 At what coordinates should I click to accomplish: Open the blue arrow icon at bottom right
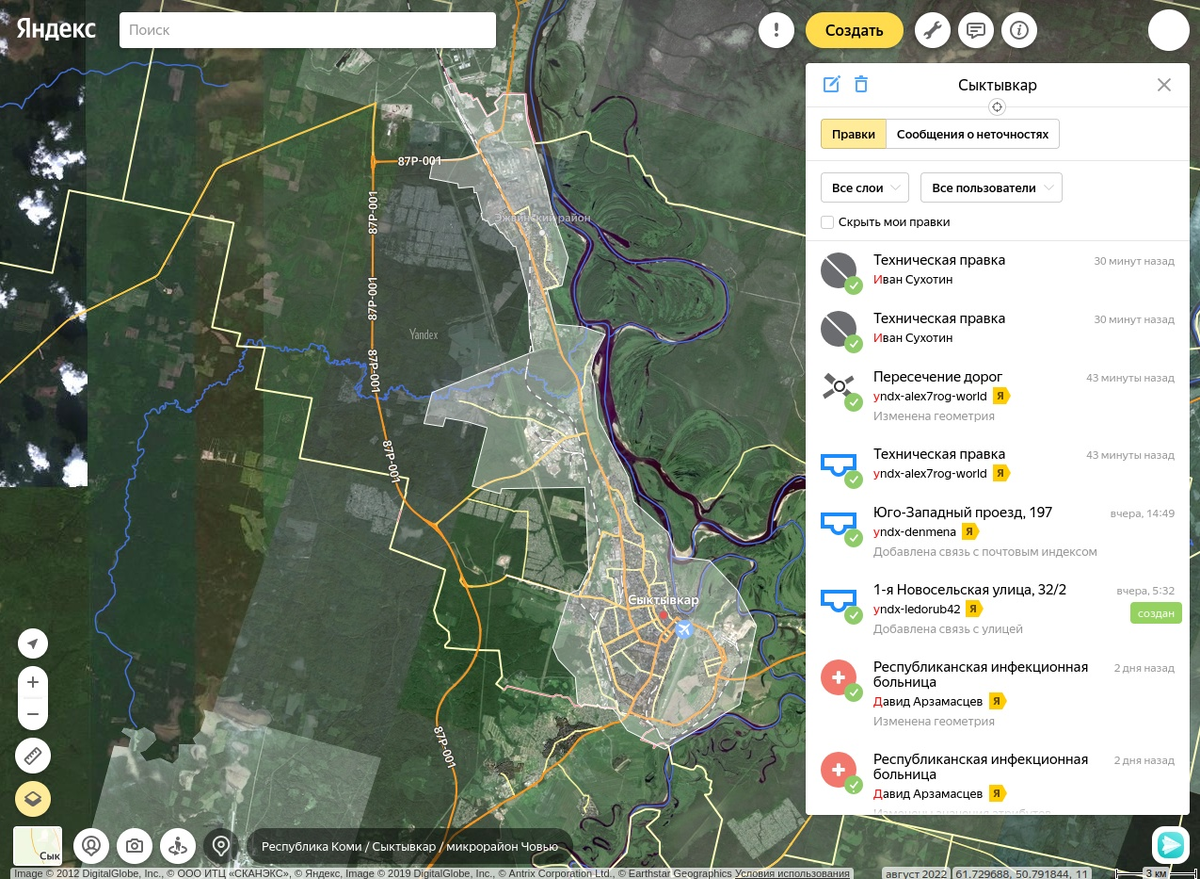tap(1169, 845)
